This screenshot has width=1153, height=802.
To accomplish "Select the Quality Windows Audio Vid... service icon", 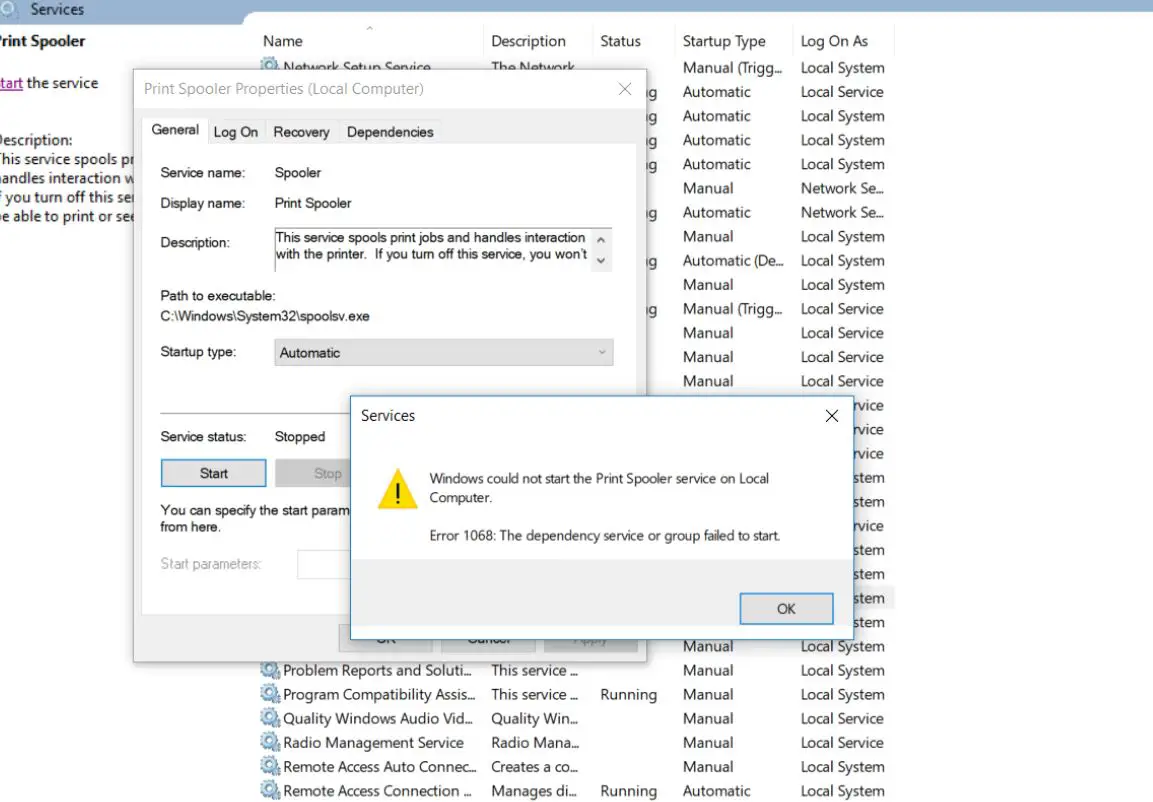I will (270, 718).
